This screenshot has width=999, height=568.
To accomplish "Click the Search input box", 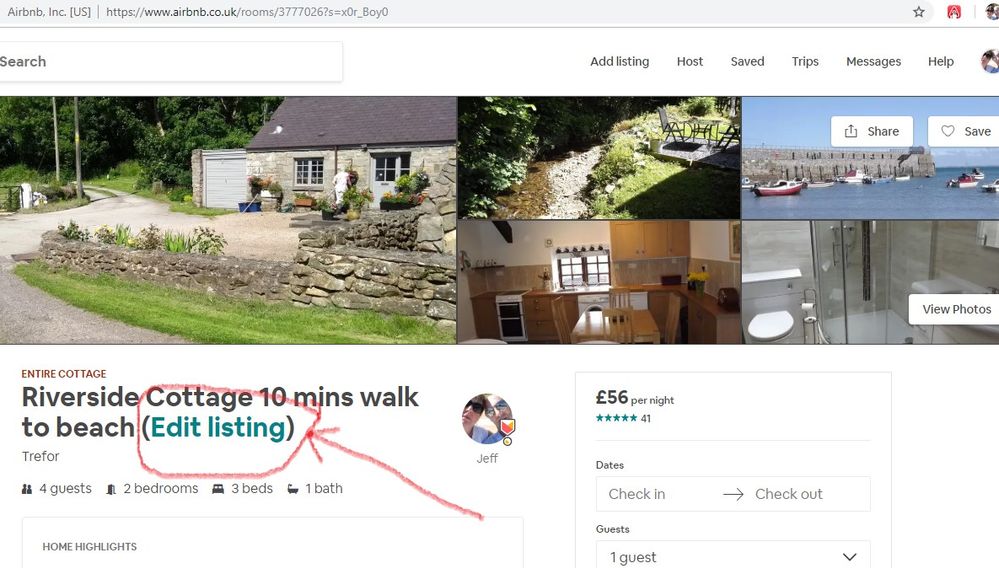I will tap(170, 62).
